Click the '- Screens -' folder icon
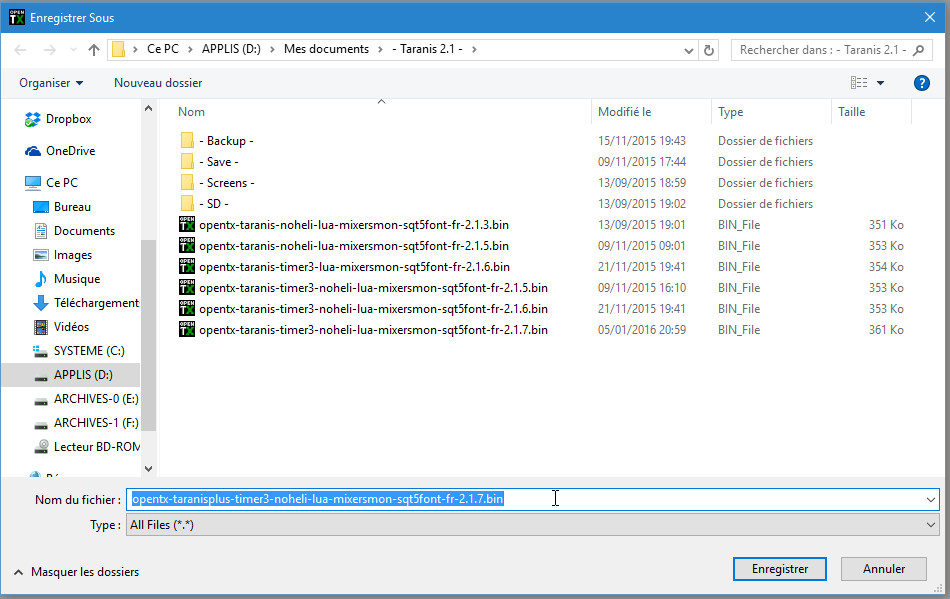This screenshot has width=950, height=599. point(187,182)
